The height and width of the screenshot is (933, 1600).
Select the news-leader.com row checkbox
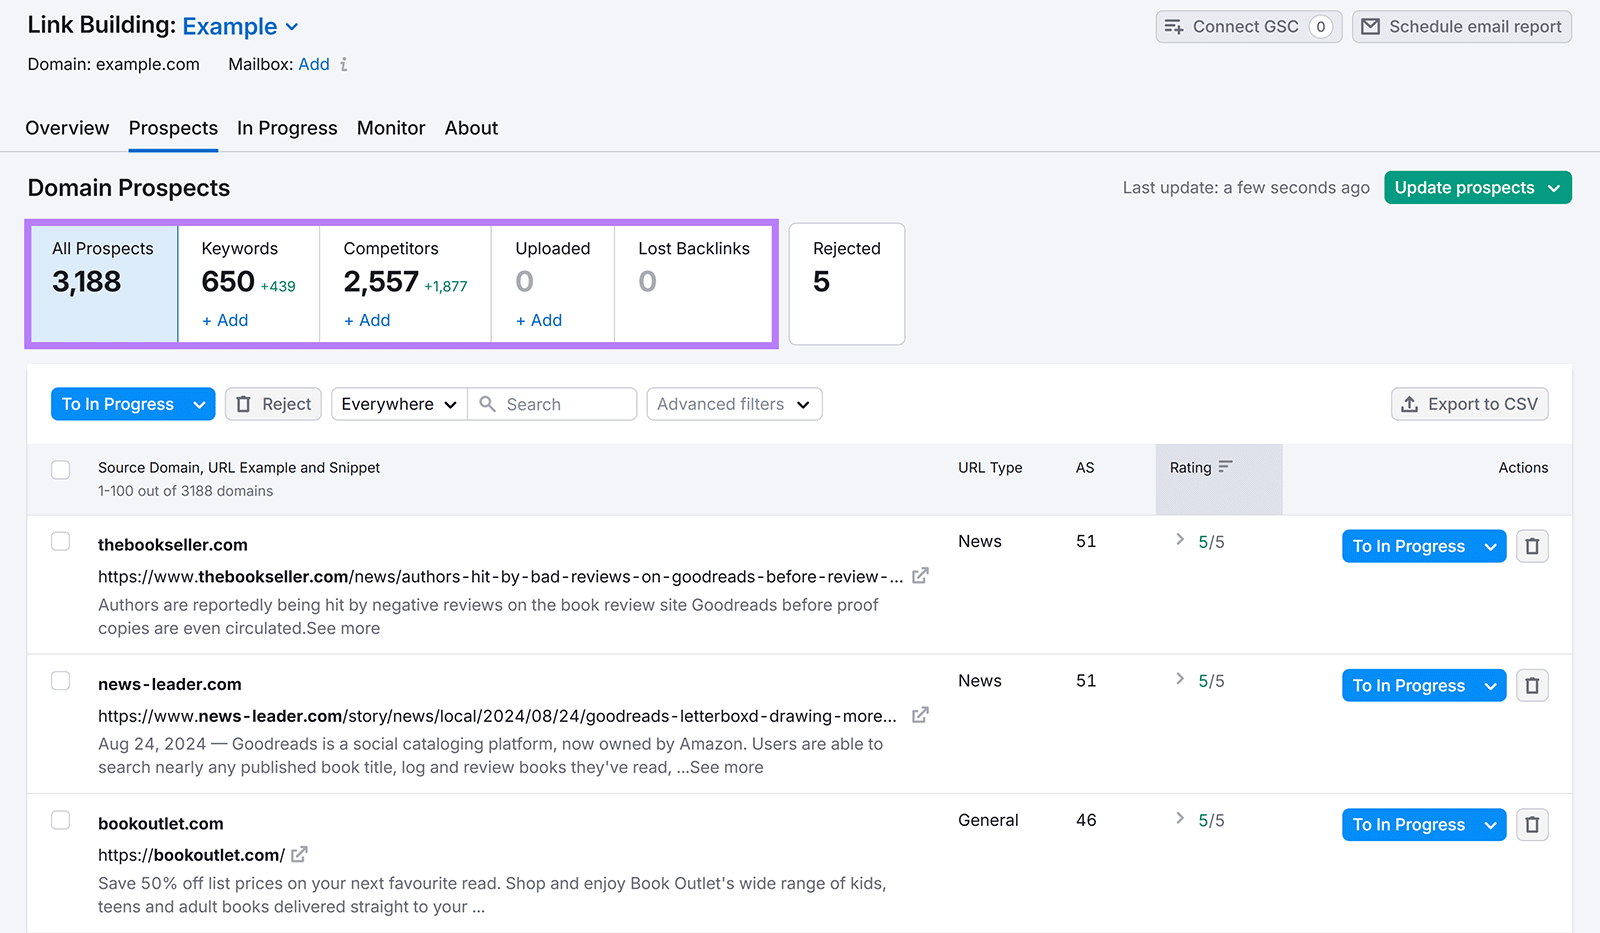click(60, 680)
